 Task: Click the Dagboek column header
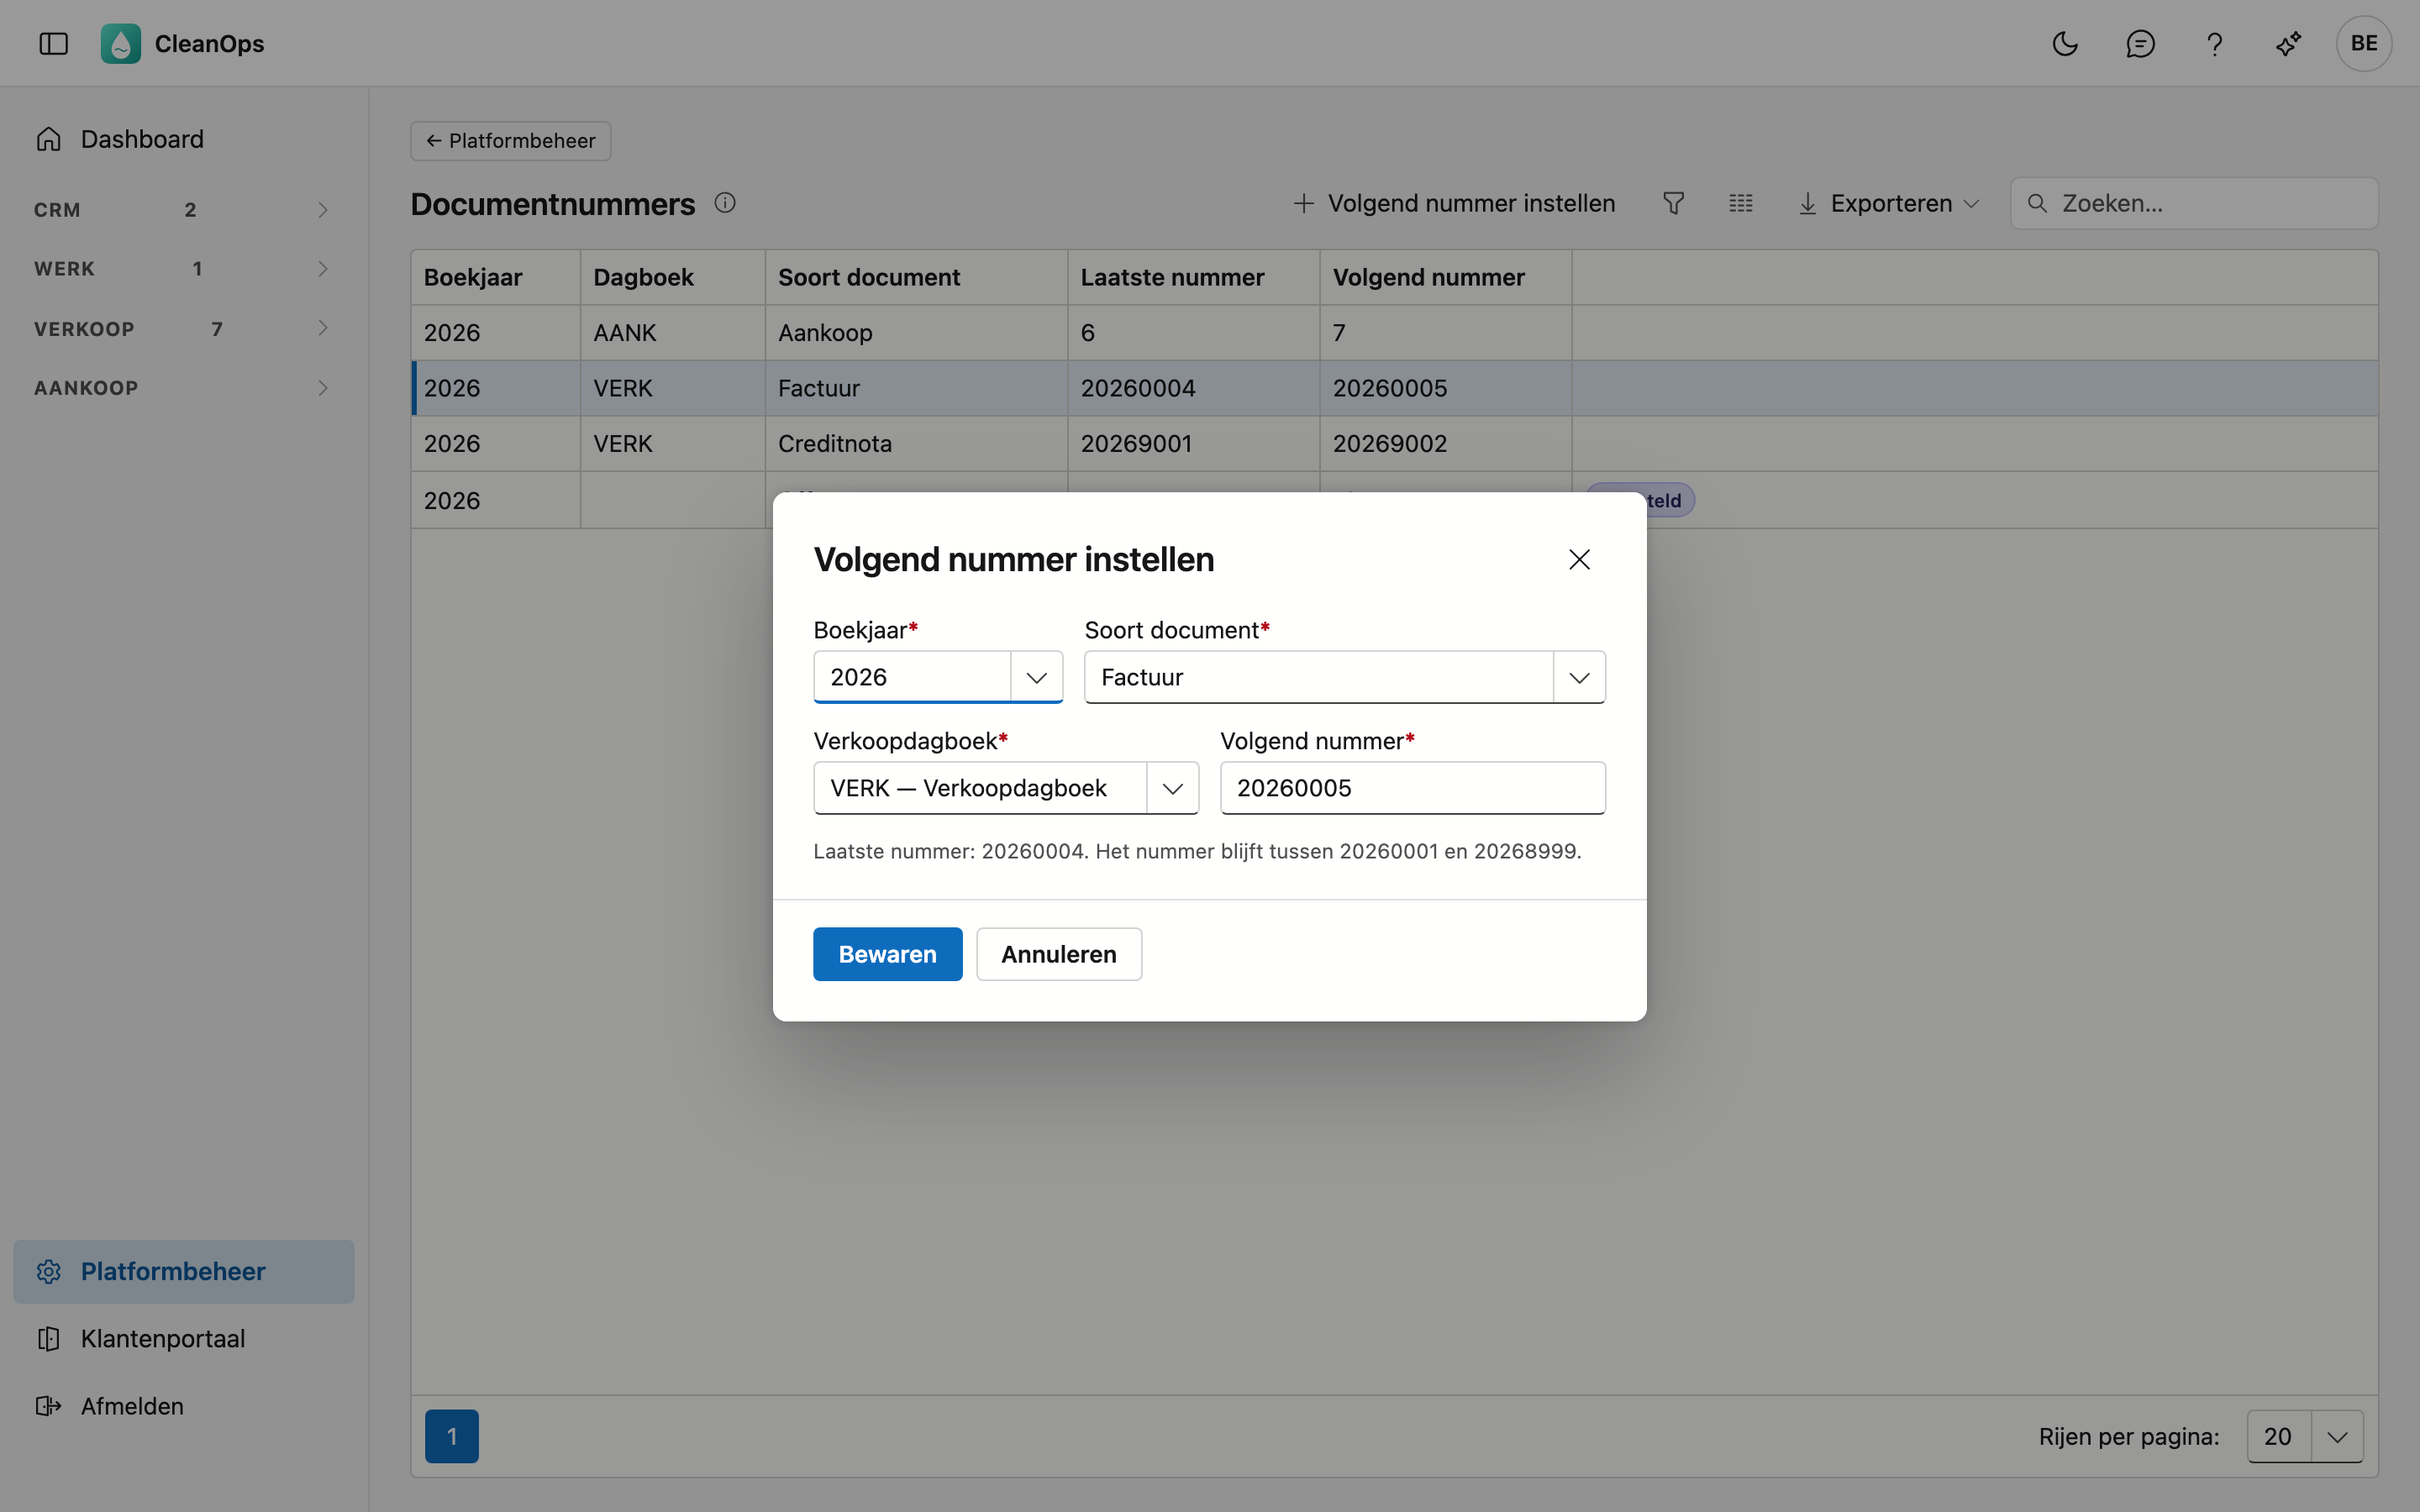[672, 277]
